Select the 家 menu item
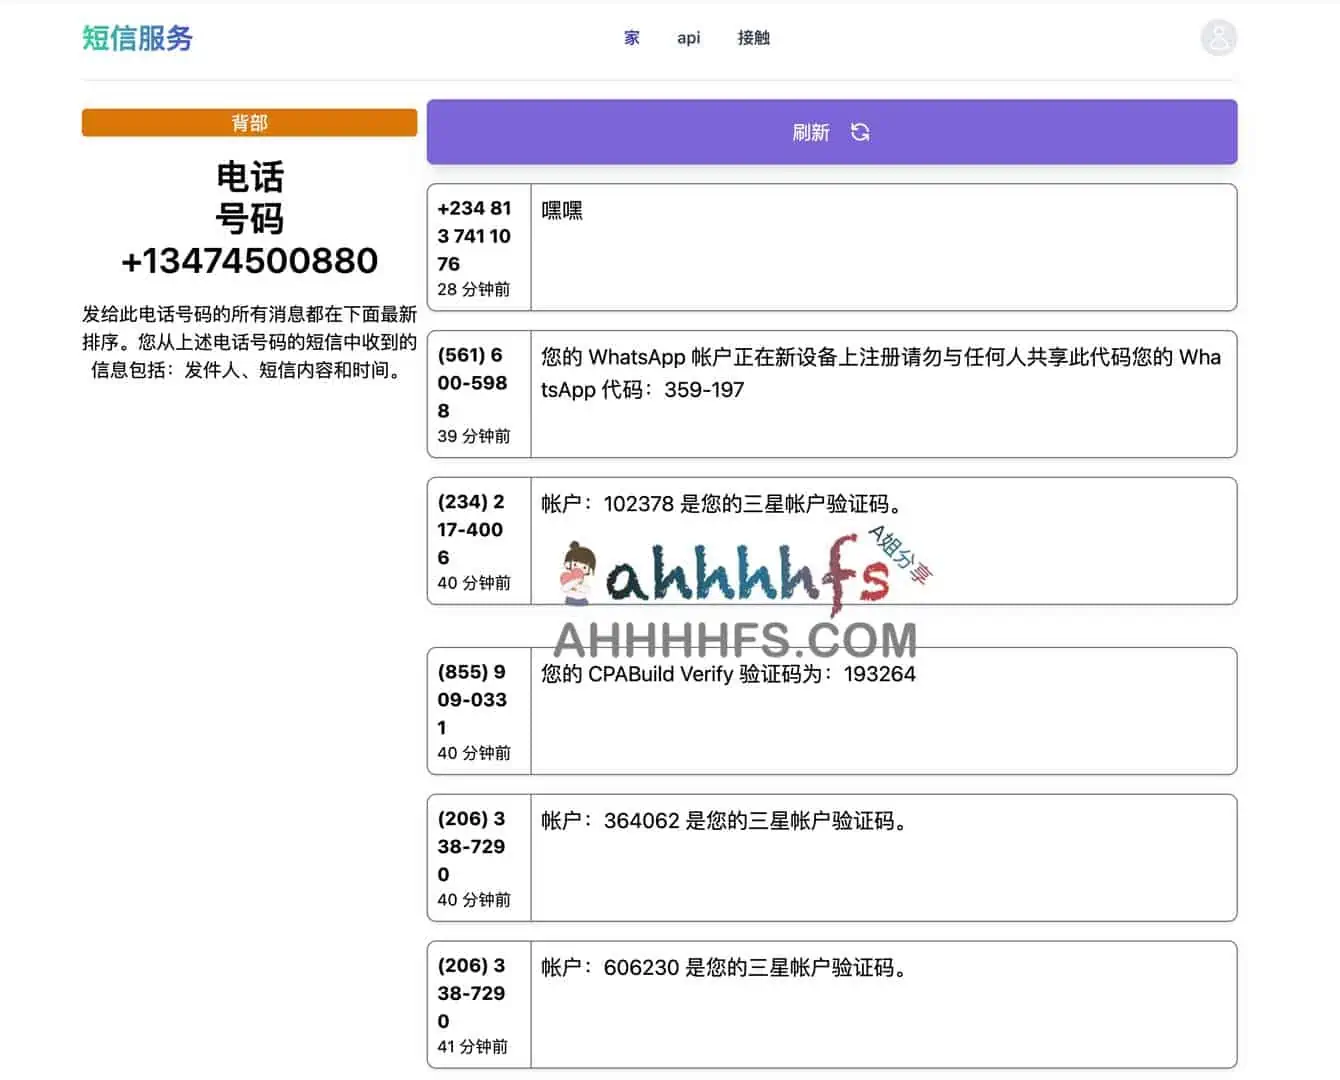Viewport: 1340px width, 1080px height. point(631,38)
